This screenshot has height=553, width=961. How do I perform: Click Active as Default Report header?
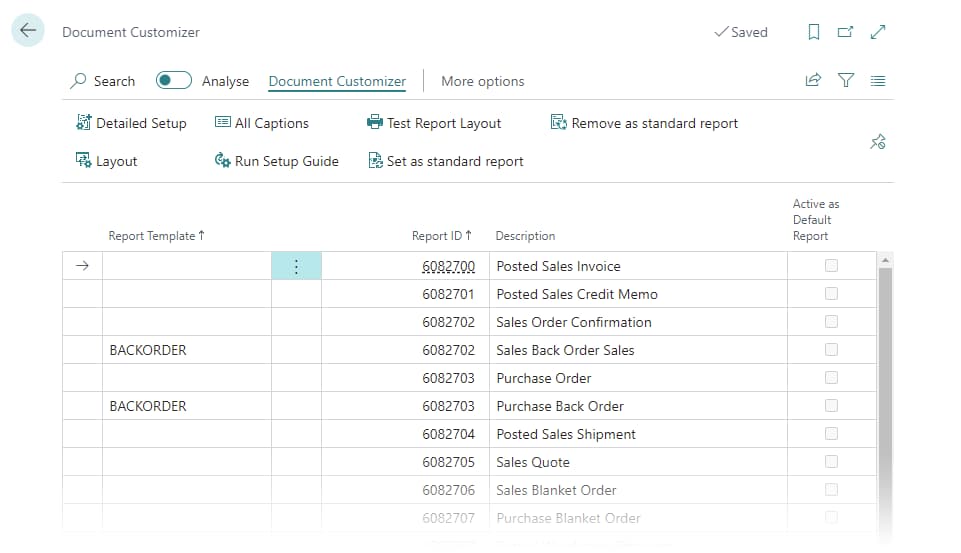(x=816, y=219)
